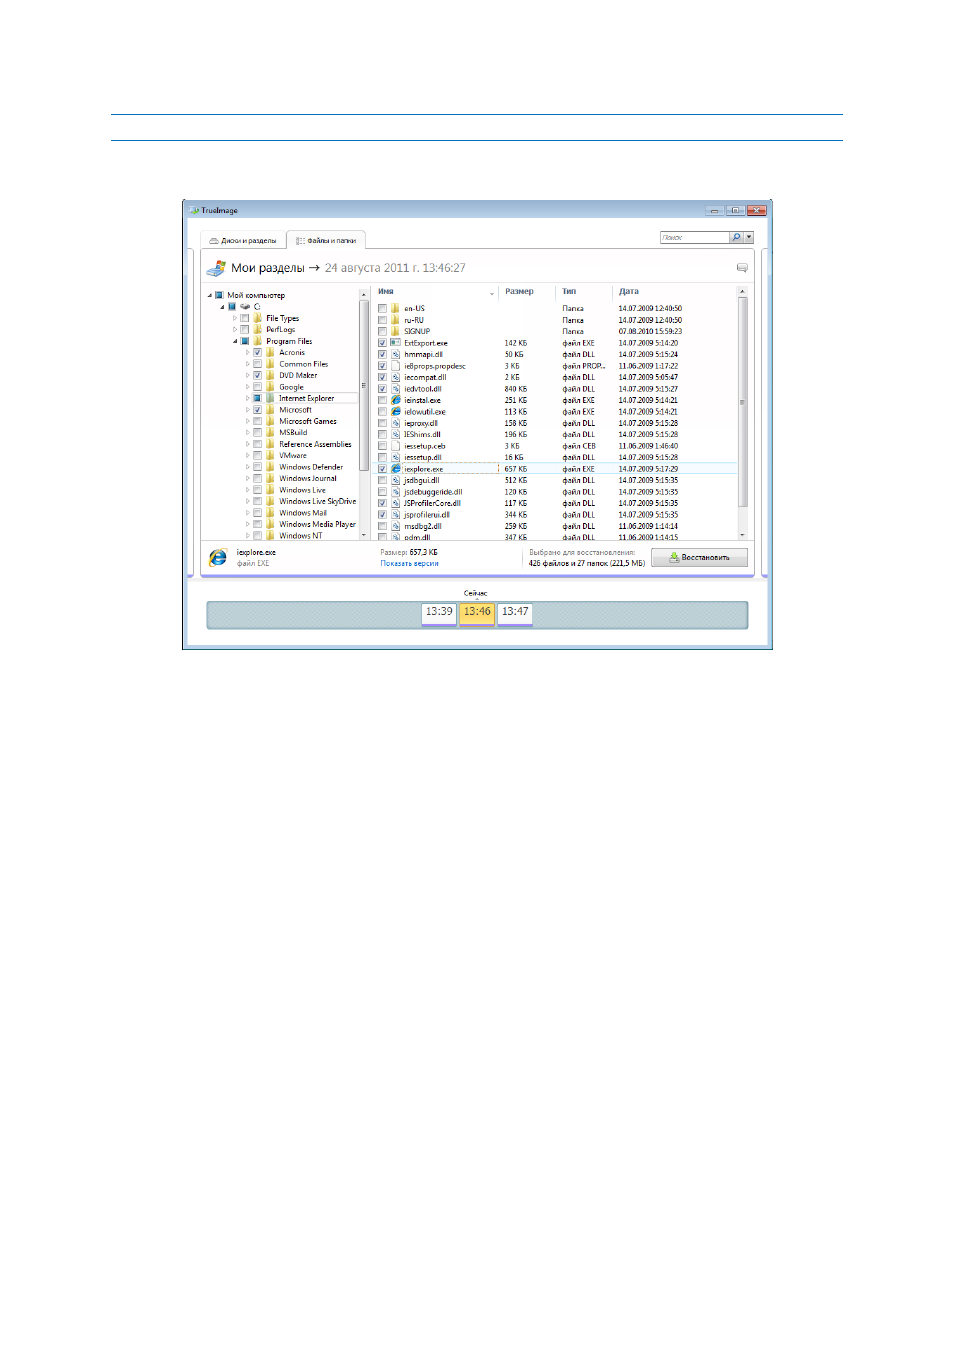
Task: Click the Восстановить button
Action: [699, 558]
